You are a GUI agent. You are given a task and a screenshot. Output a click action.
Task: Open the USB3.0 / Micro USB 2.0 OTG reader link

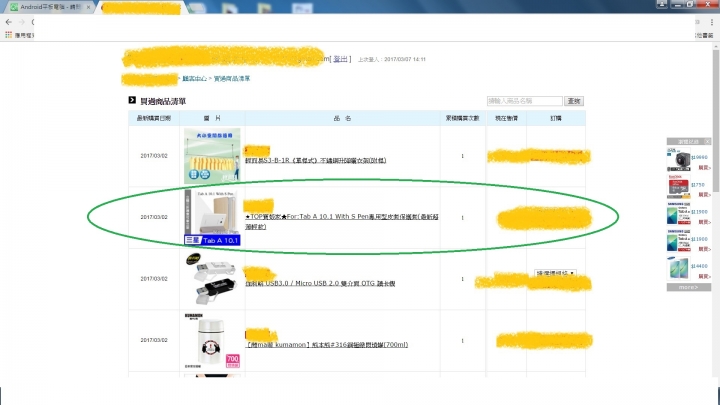tap(320, 283)
